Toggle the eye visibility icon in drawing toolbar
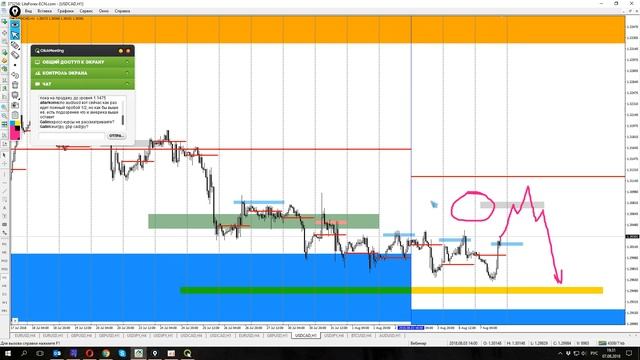This screenshot has width=640, height=360. [15, 25]
